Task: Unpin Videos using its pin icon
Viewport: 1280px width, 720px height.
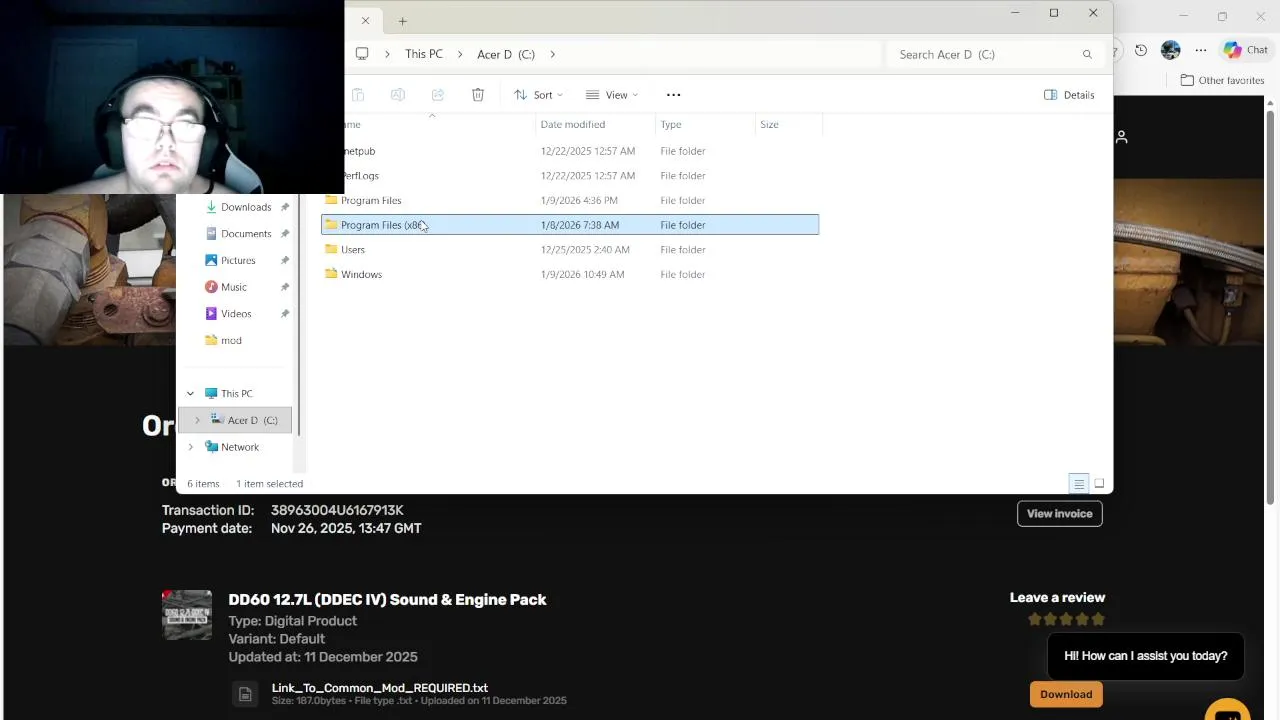Action: (x=285, y=313)
